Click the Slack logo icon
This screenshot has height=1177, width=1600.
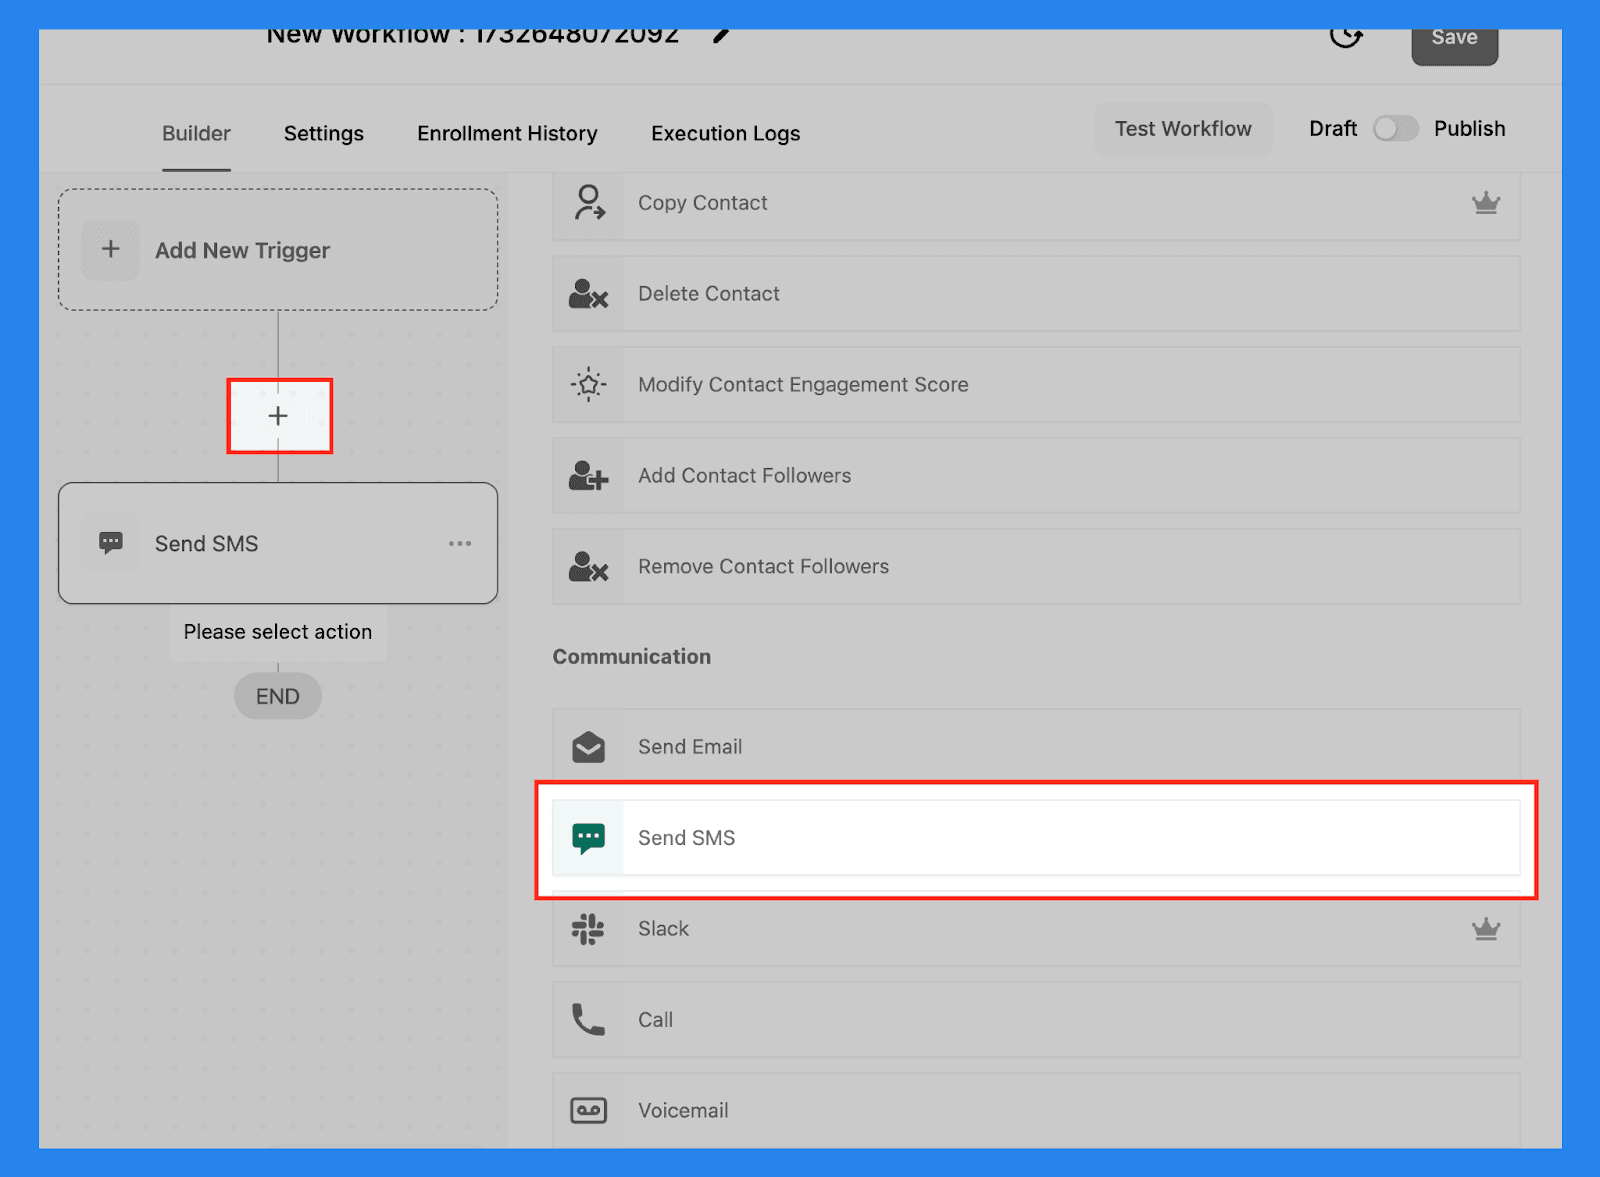[x=588, y=929]
